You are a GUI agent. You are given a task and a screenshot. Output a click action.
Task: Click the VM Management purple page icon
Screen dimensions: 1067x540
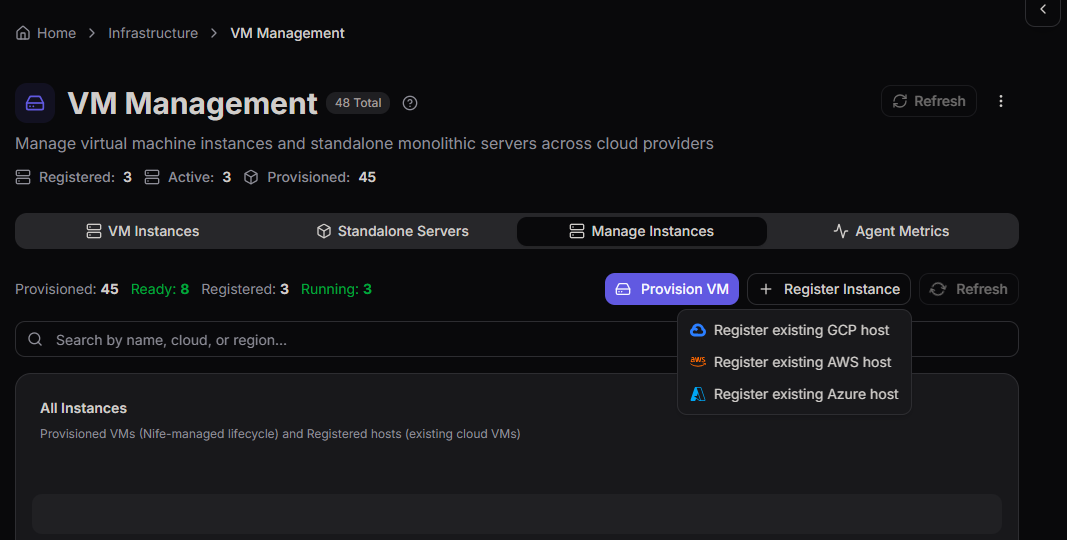(x=35, y=103)
